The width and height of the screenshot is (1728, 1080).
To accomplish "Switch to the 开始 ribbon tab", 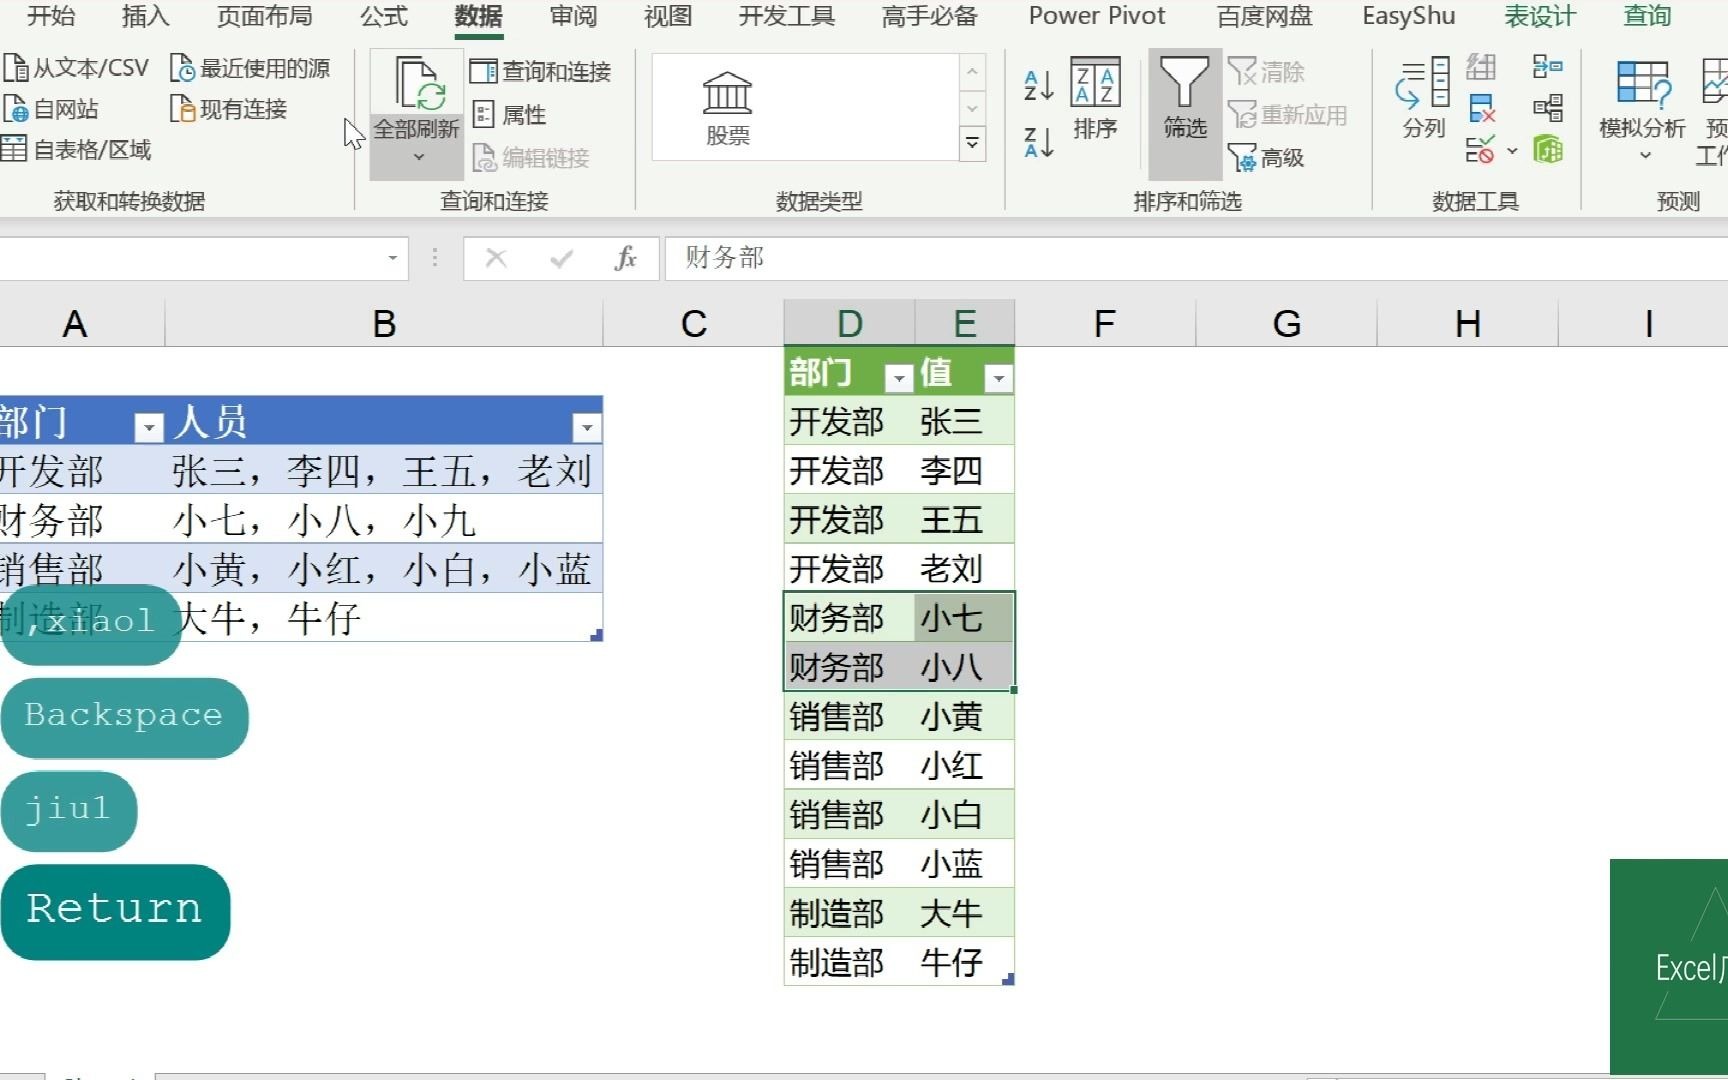I will pos(49,16).
